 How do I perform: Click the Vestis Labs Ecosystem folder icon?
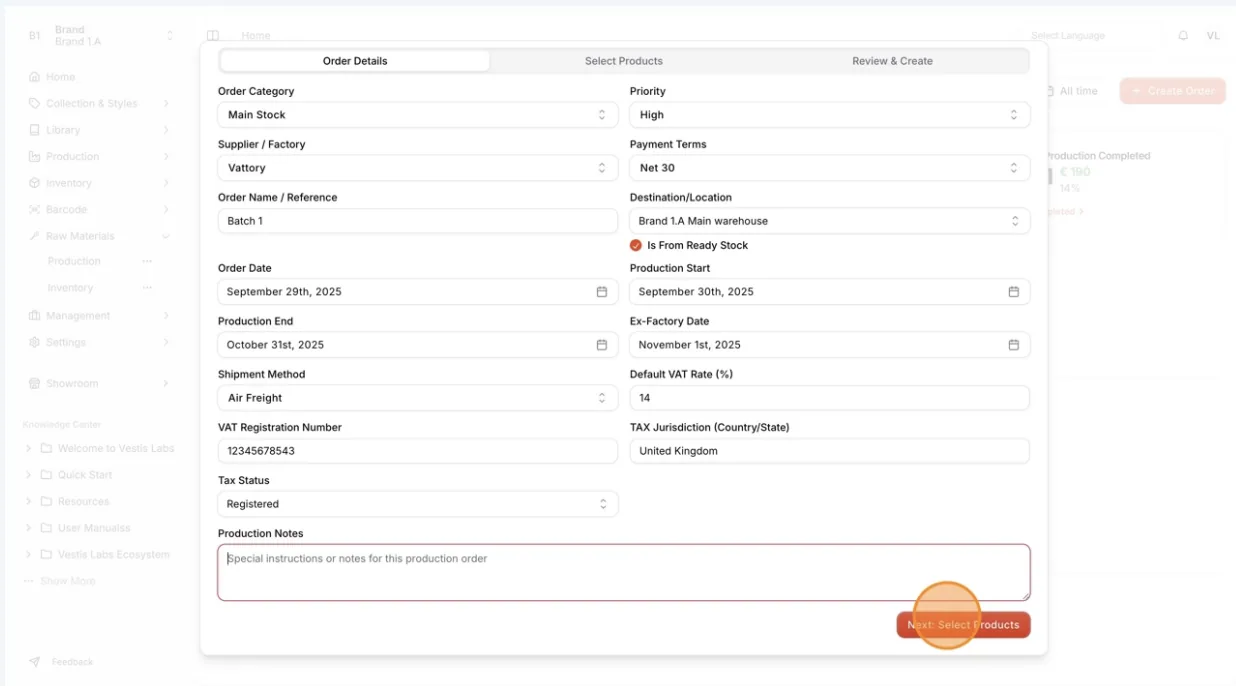46,554
